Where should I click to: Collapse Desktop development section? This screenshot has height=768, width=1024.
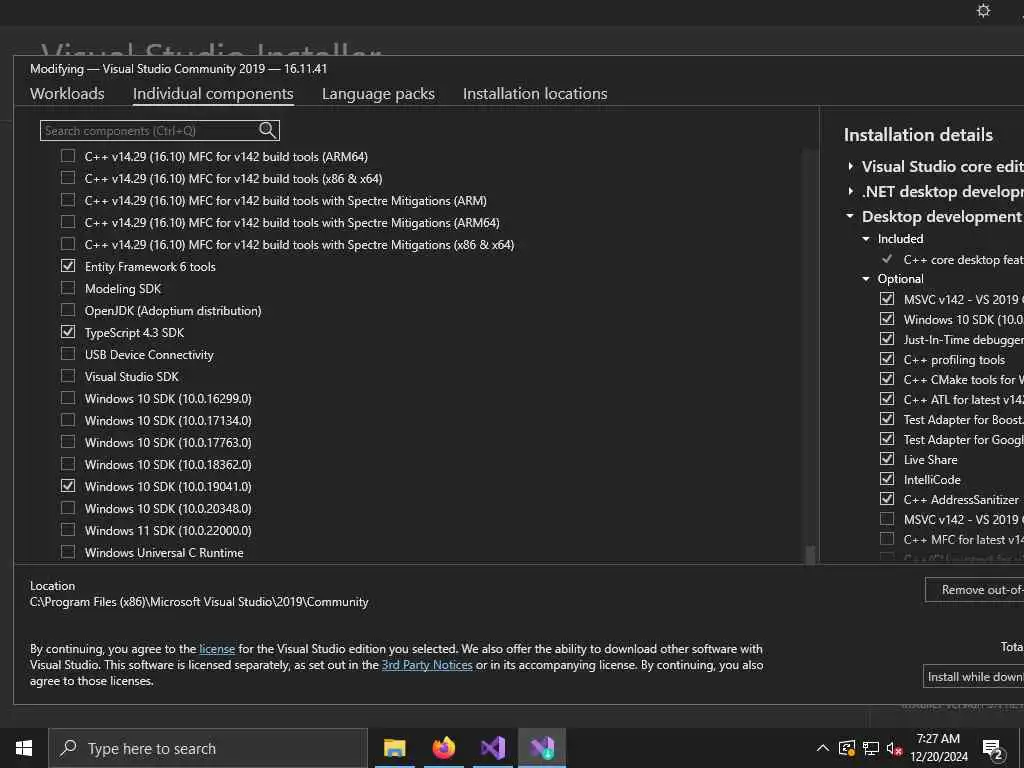click(850, 216)
